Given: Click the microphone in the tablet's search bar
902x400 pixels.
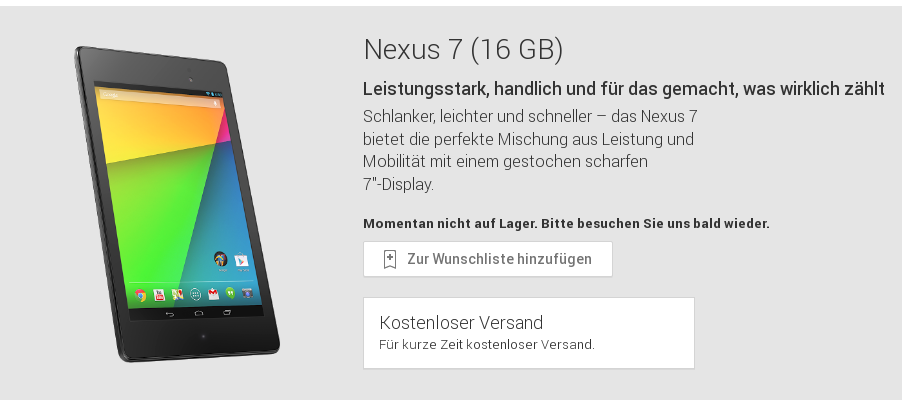Looking at the screenshot, I should tap(216, 103).
